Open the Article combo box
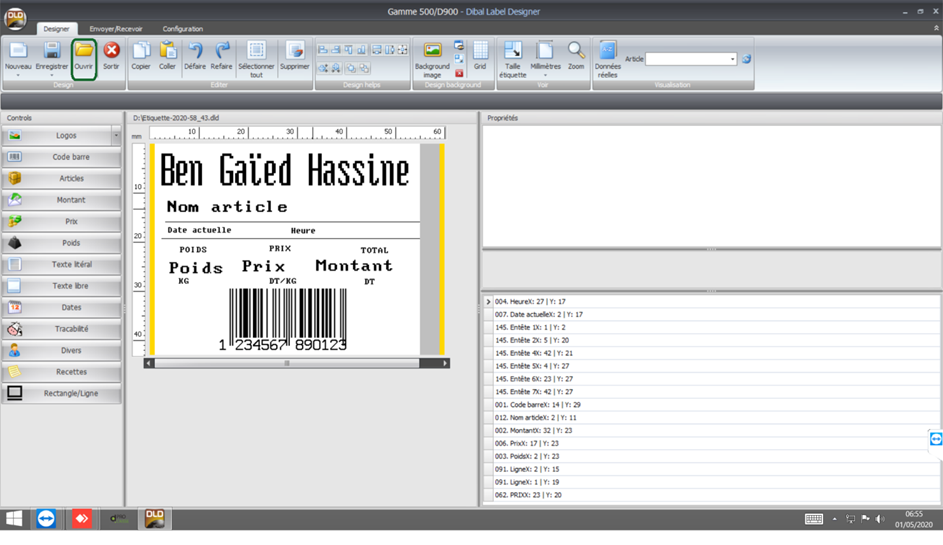Screen dimensions: 943x545 (690, 60)
